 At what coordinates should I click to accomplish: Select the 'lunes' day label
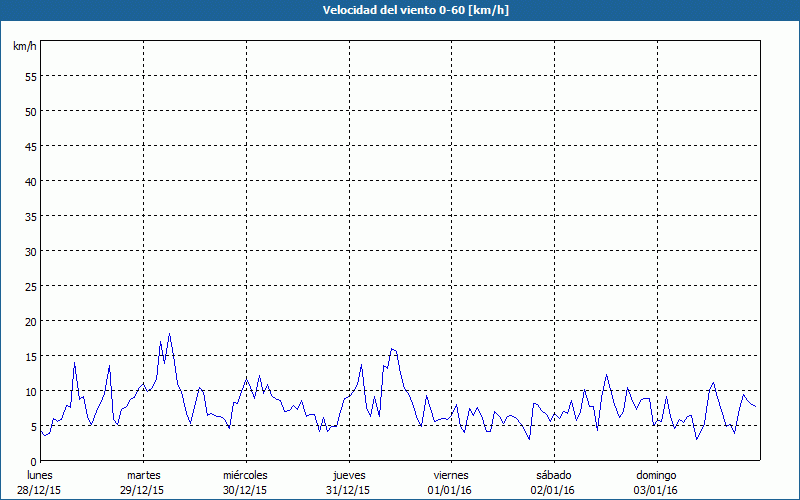39,475
